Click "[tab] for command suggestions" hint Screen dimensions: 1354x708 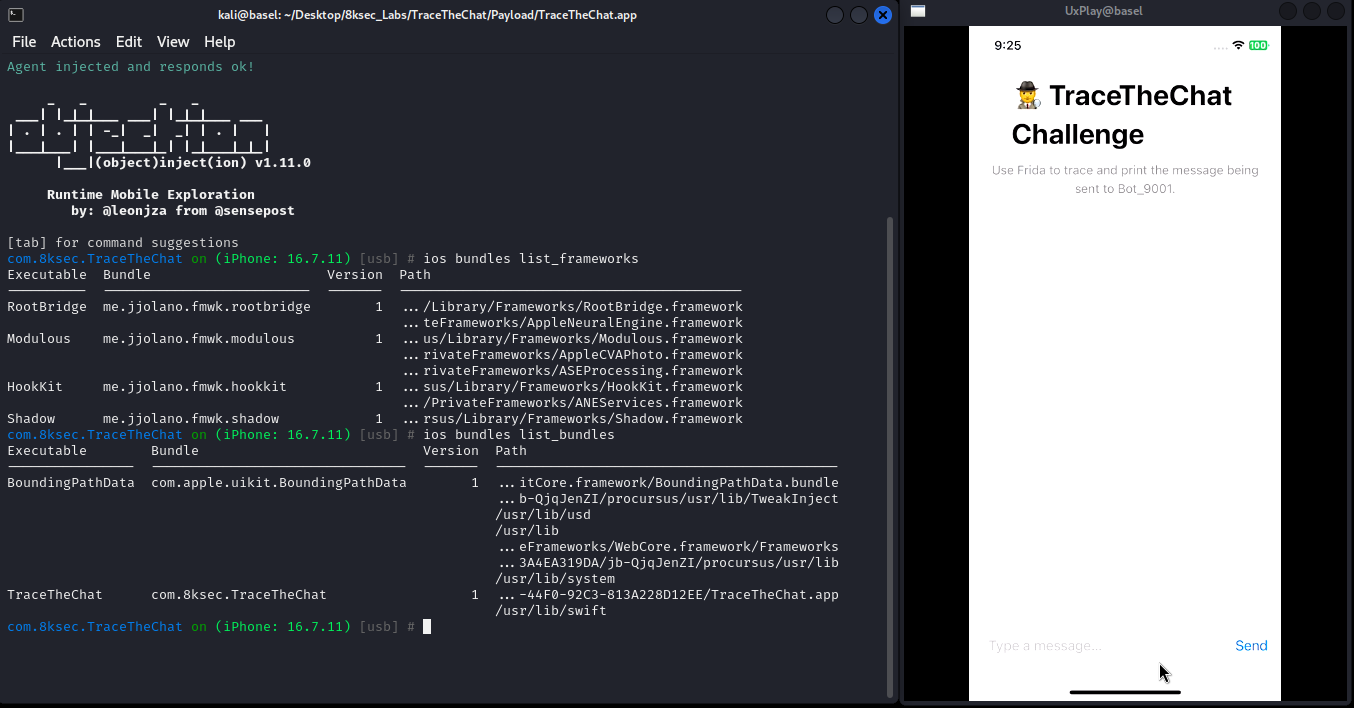coord(123,243)
